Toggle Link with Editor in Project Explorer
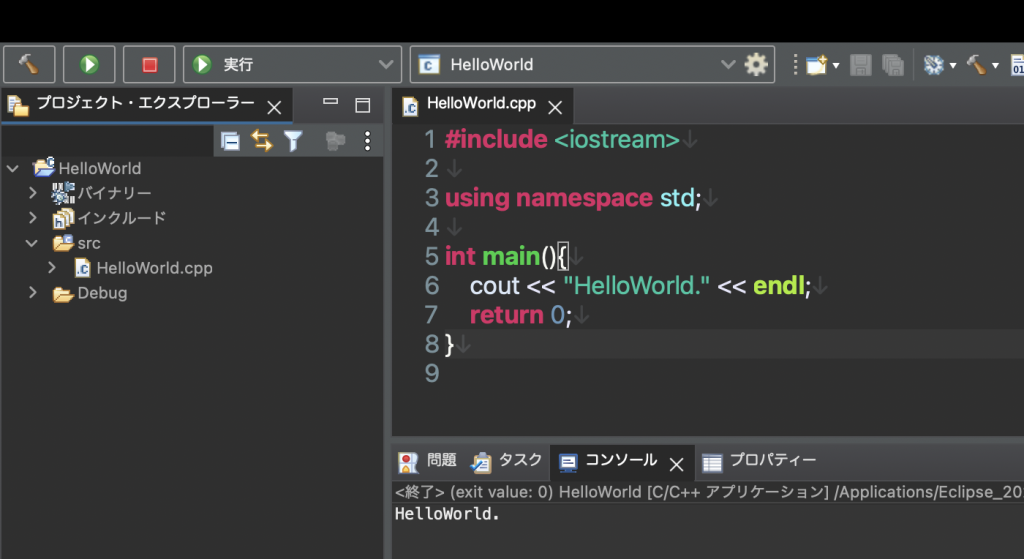Image resolution: width=1024 pixels, height=559 pixels. pos(262,141)
